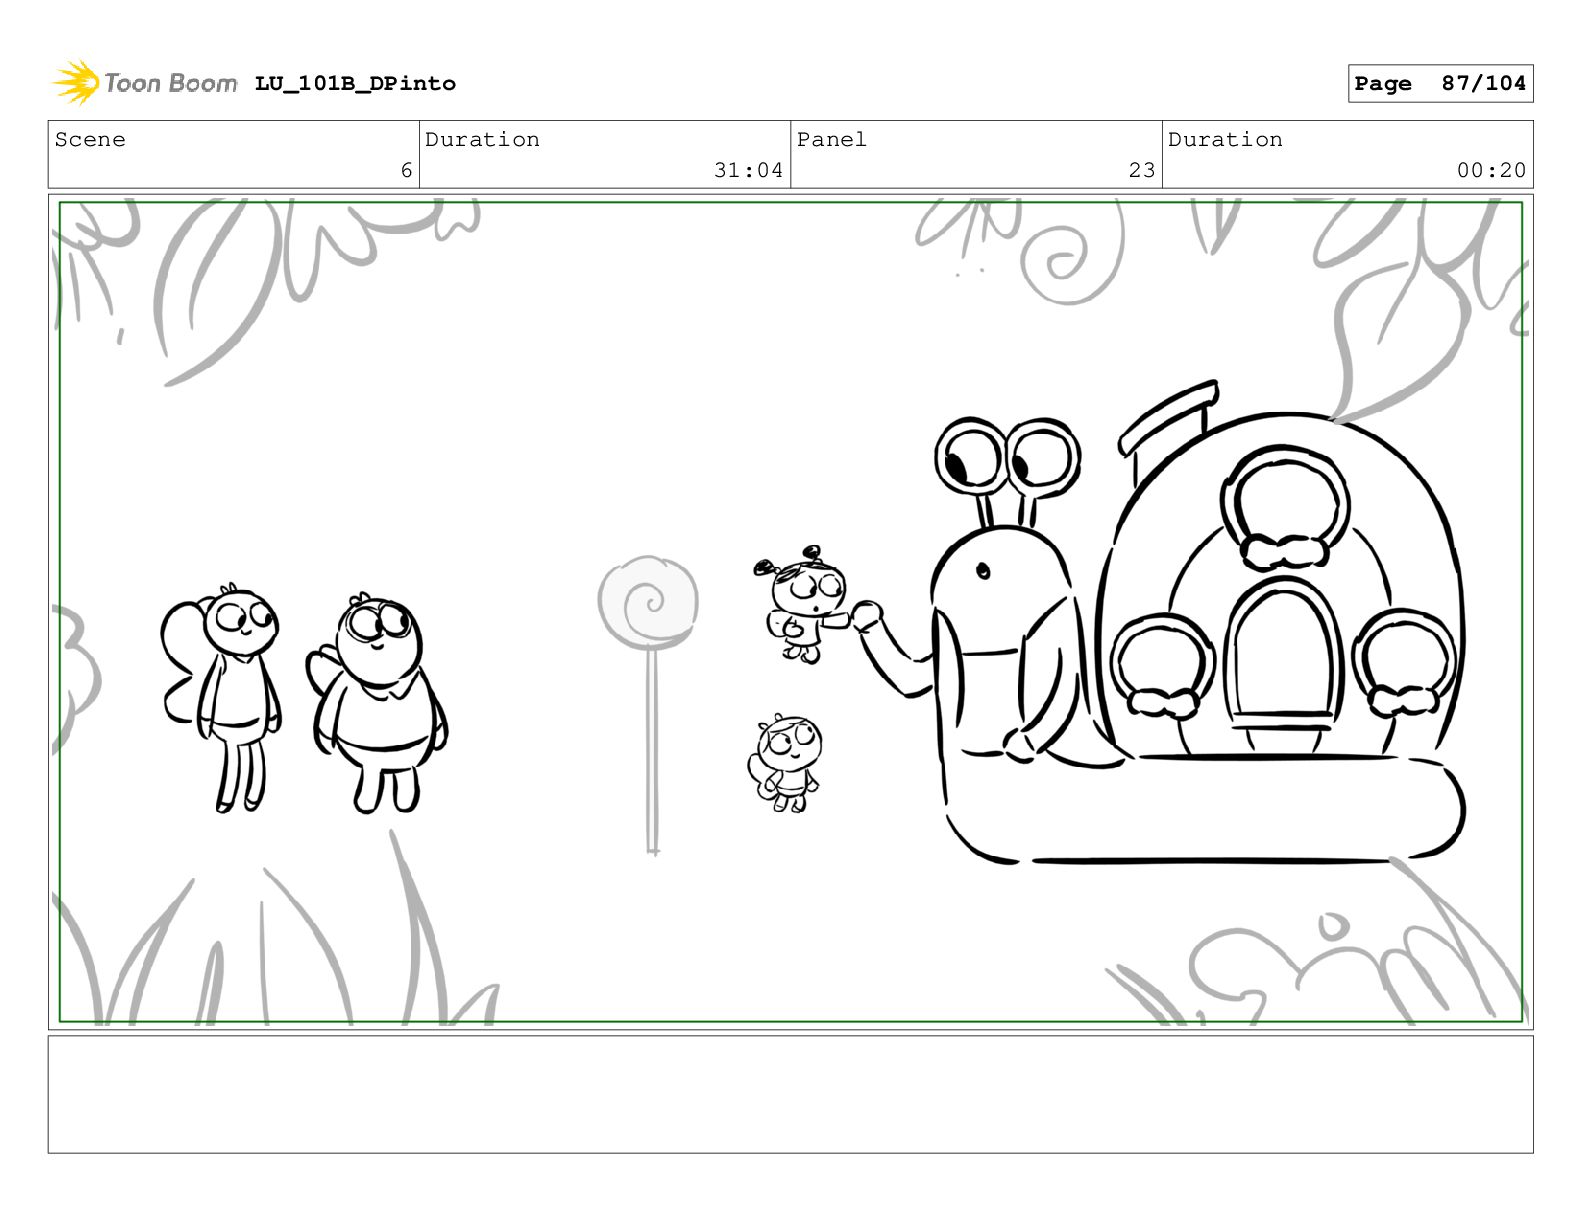This screenshot has width=1582, height=1225.
Task: Click the Scene header label
Action: point(90,140)
